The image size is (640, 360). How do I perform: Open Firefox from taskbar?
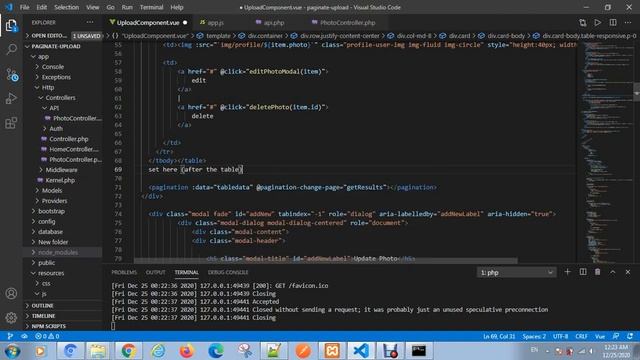(187, 351)
